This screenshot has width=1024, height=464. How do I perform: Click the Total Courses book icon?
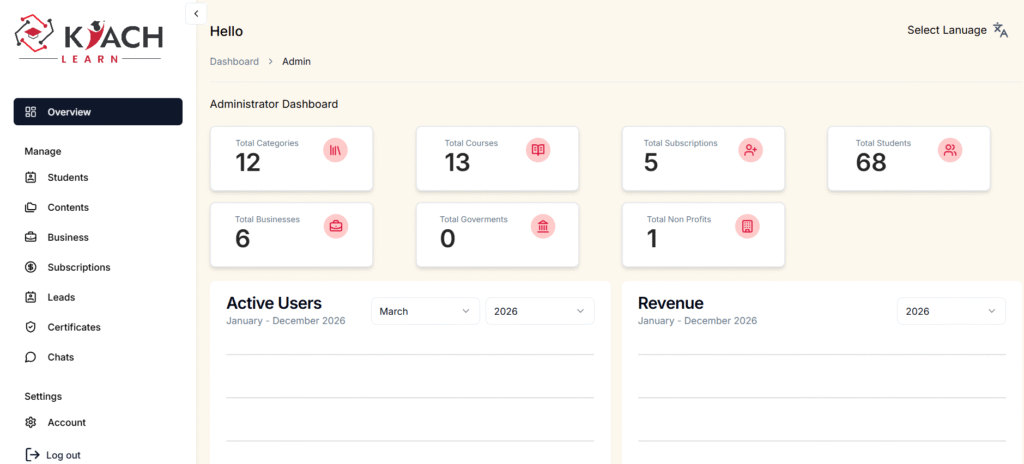(x=538, y=150)
